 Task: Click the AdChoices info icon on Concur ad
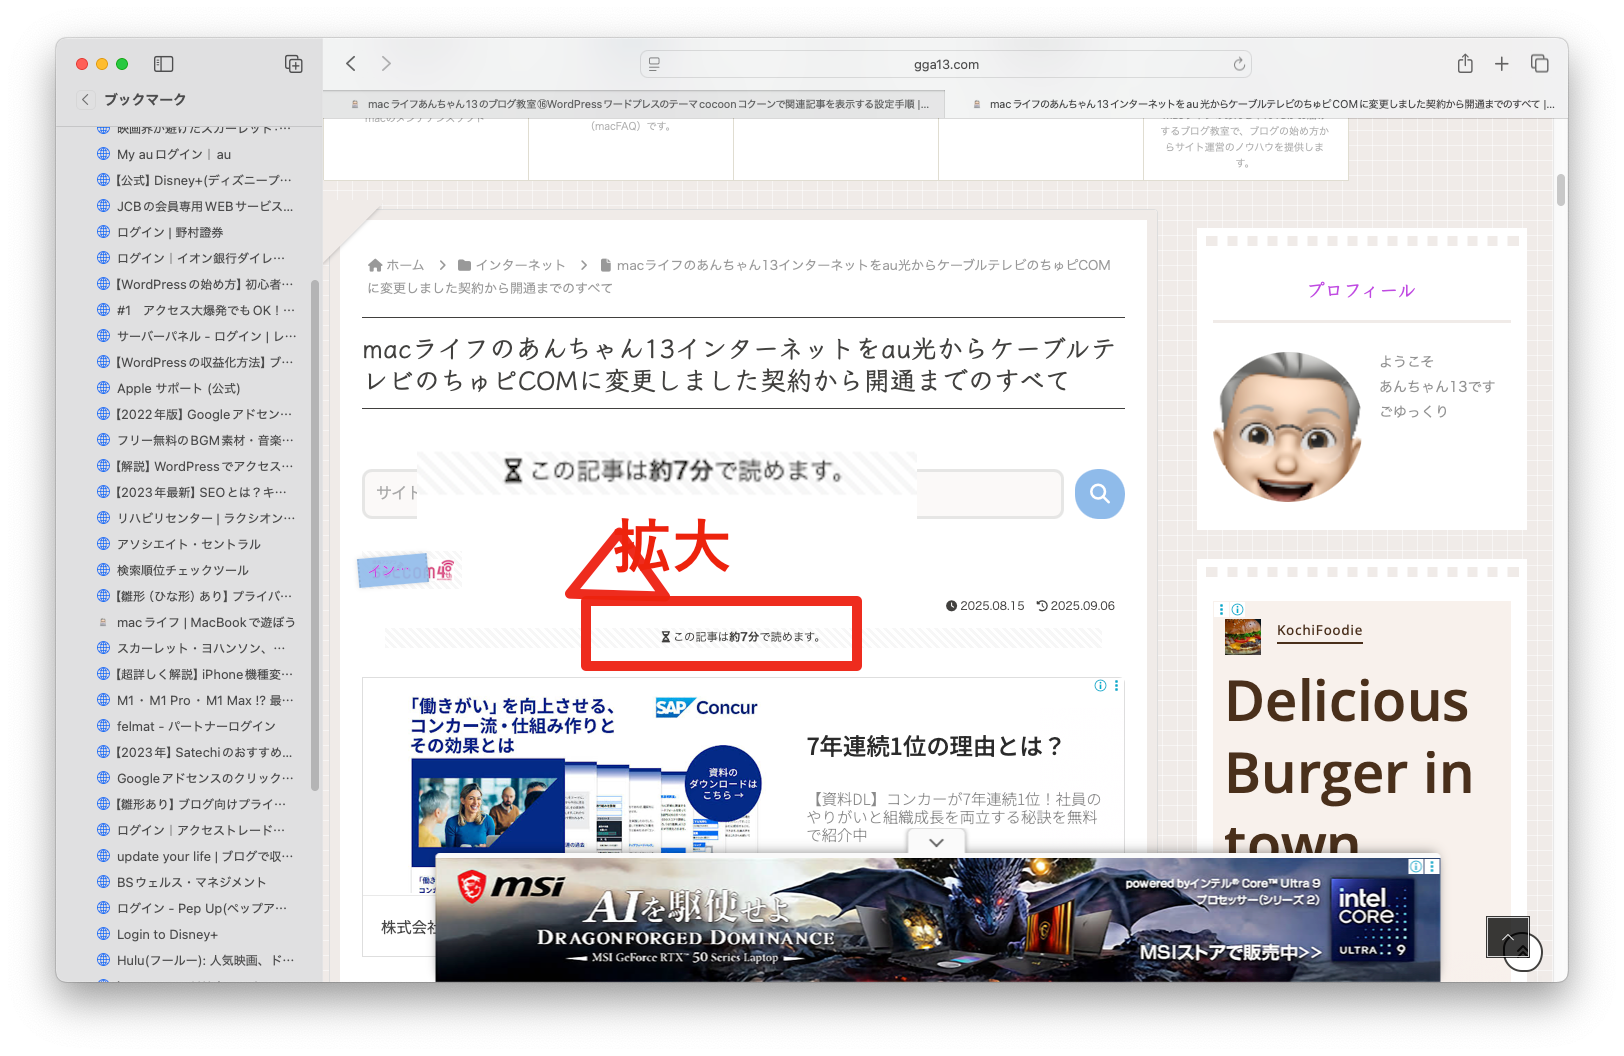pyautogui.click(x=1100, y=685)
